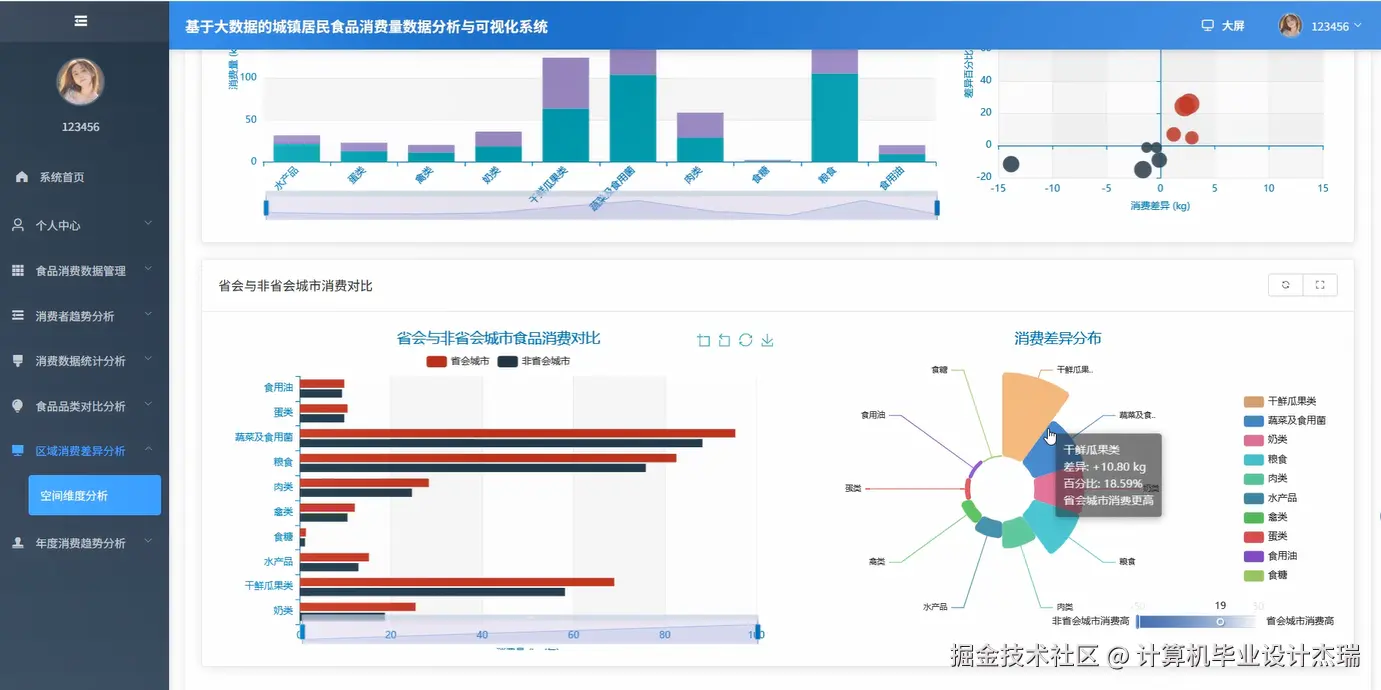Screen dimensions: 1381x690
Task: Click zoom reset icon in bar chart toolbox
Action: (x=724, y=340)
